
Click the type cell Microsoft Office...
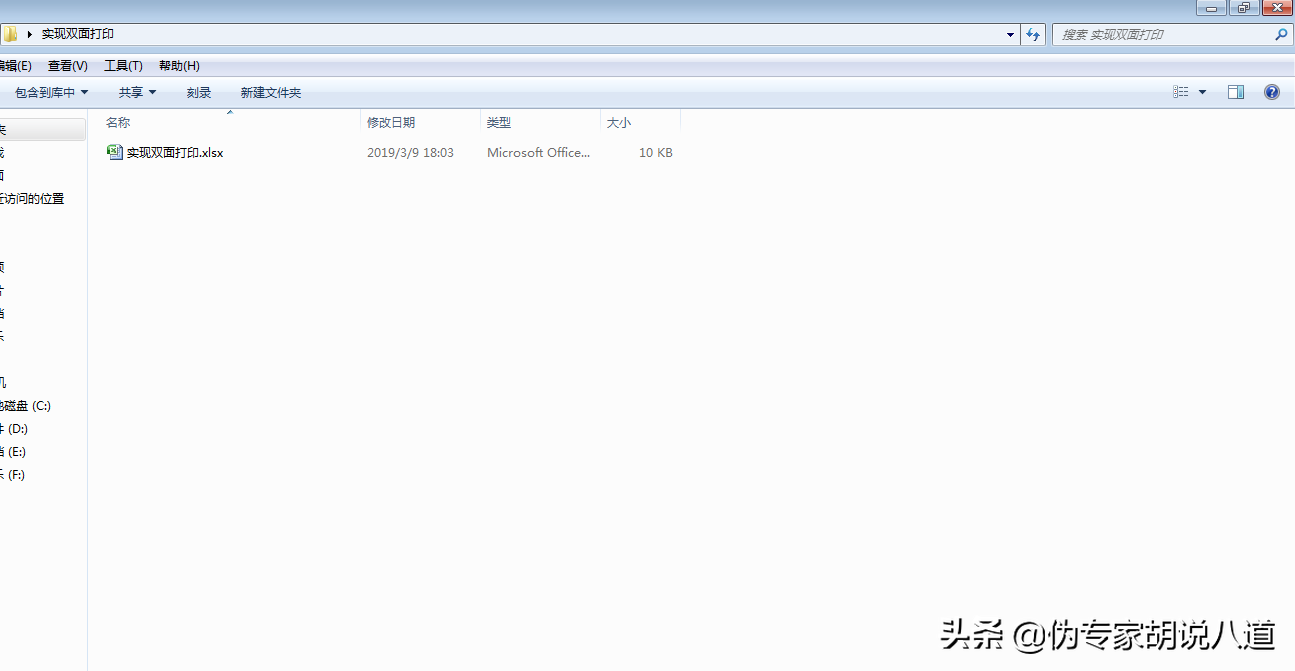tap(538, 153)
